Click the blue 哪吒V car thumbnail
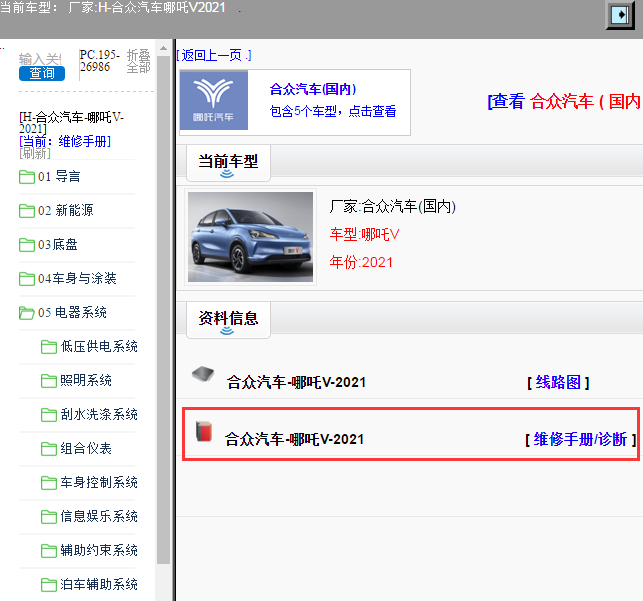The height and width of the screenshot is (601, 643). point(250,237)
